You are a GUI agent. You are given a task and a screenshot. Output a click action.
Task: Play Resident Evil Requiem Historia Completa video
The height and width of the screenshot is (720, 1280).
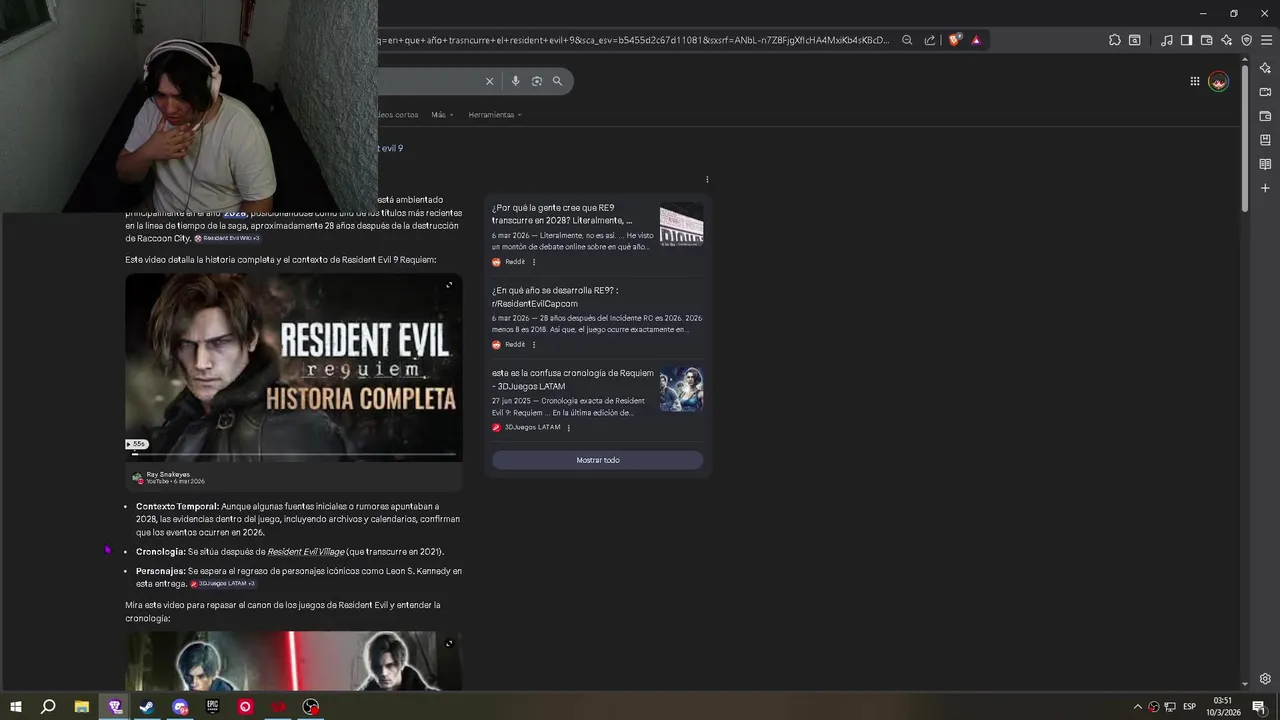[x=293, y=367]
